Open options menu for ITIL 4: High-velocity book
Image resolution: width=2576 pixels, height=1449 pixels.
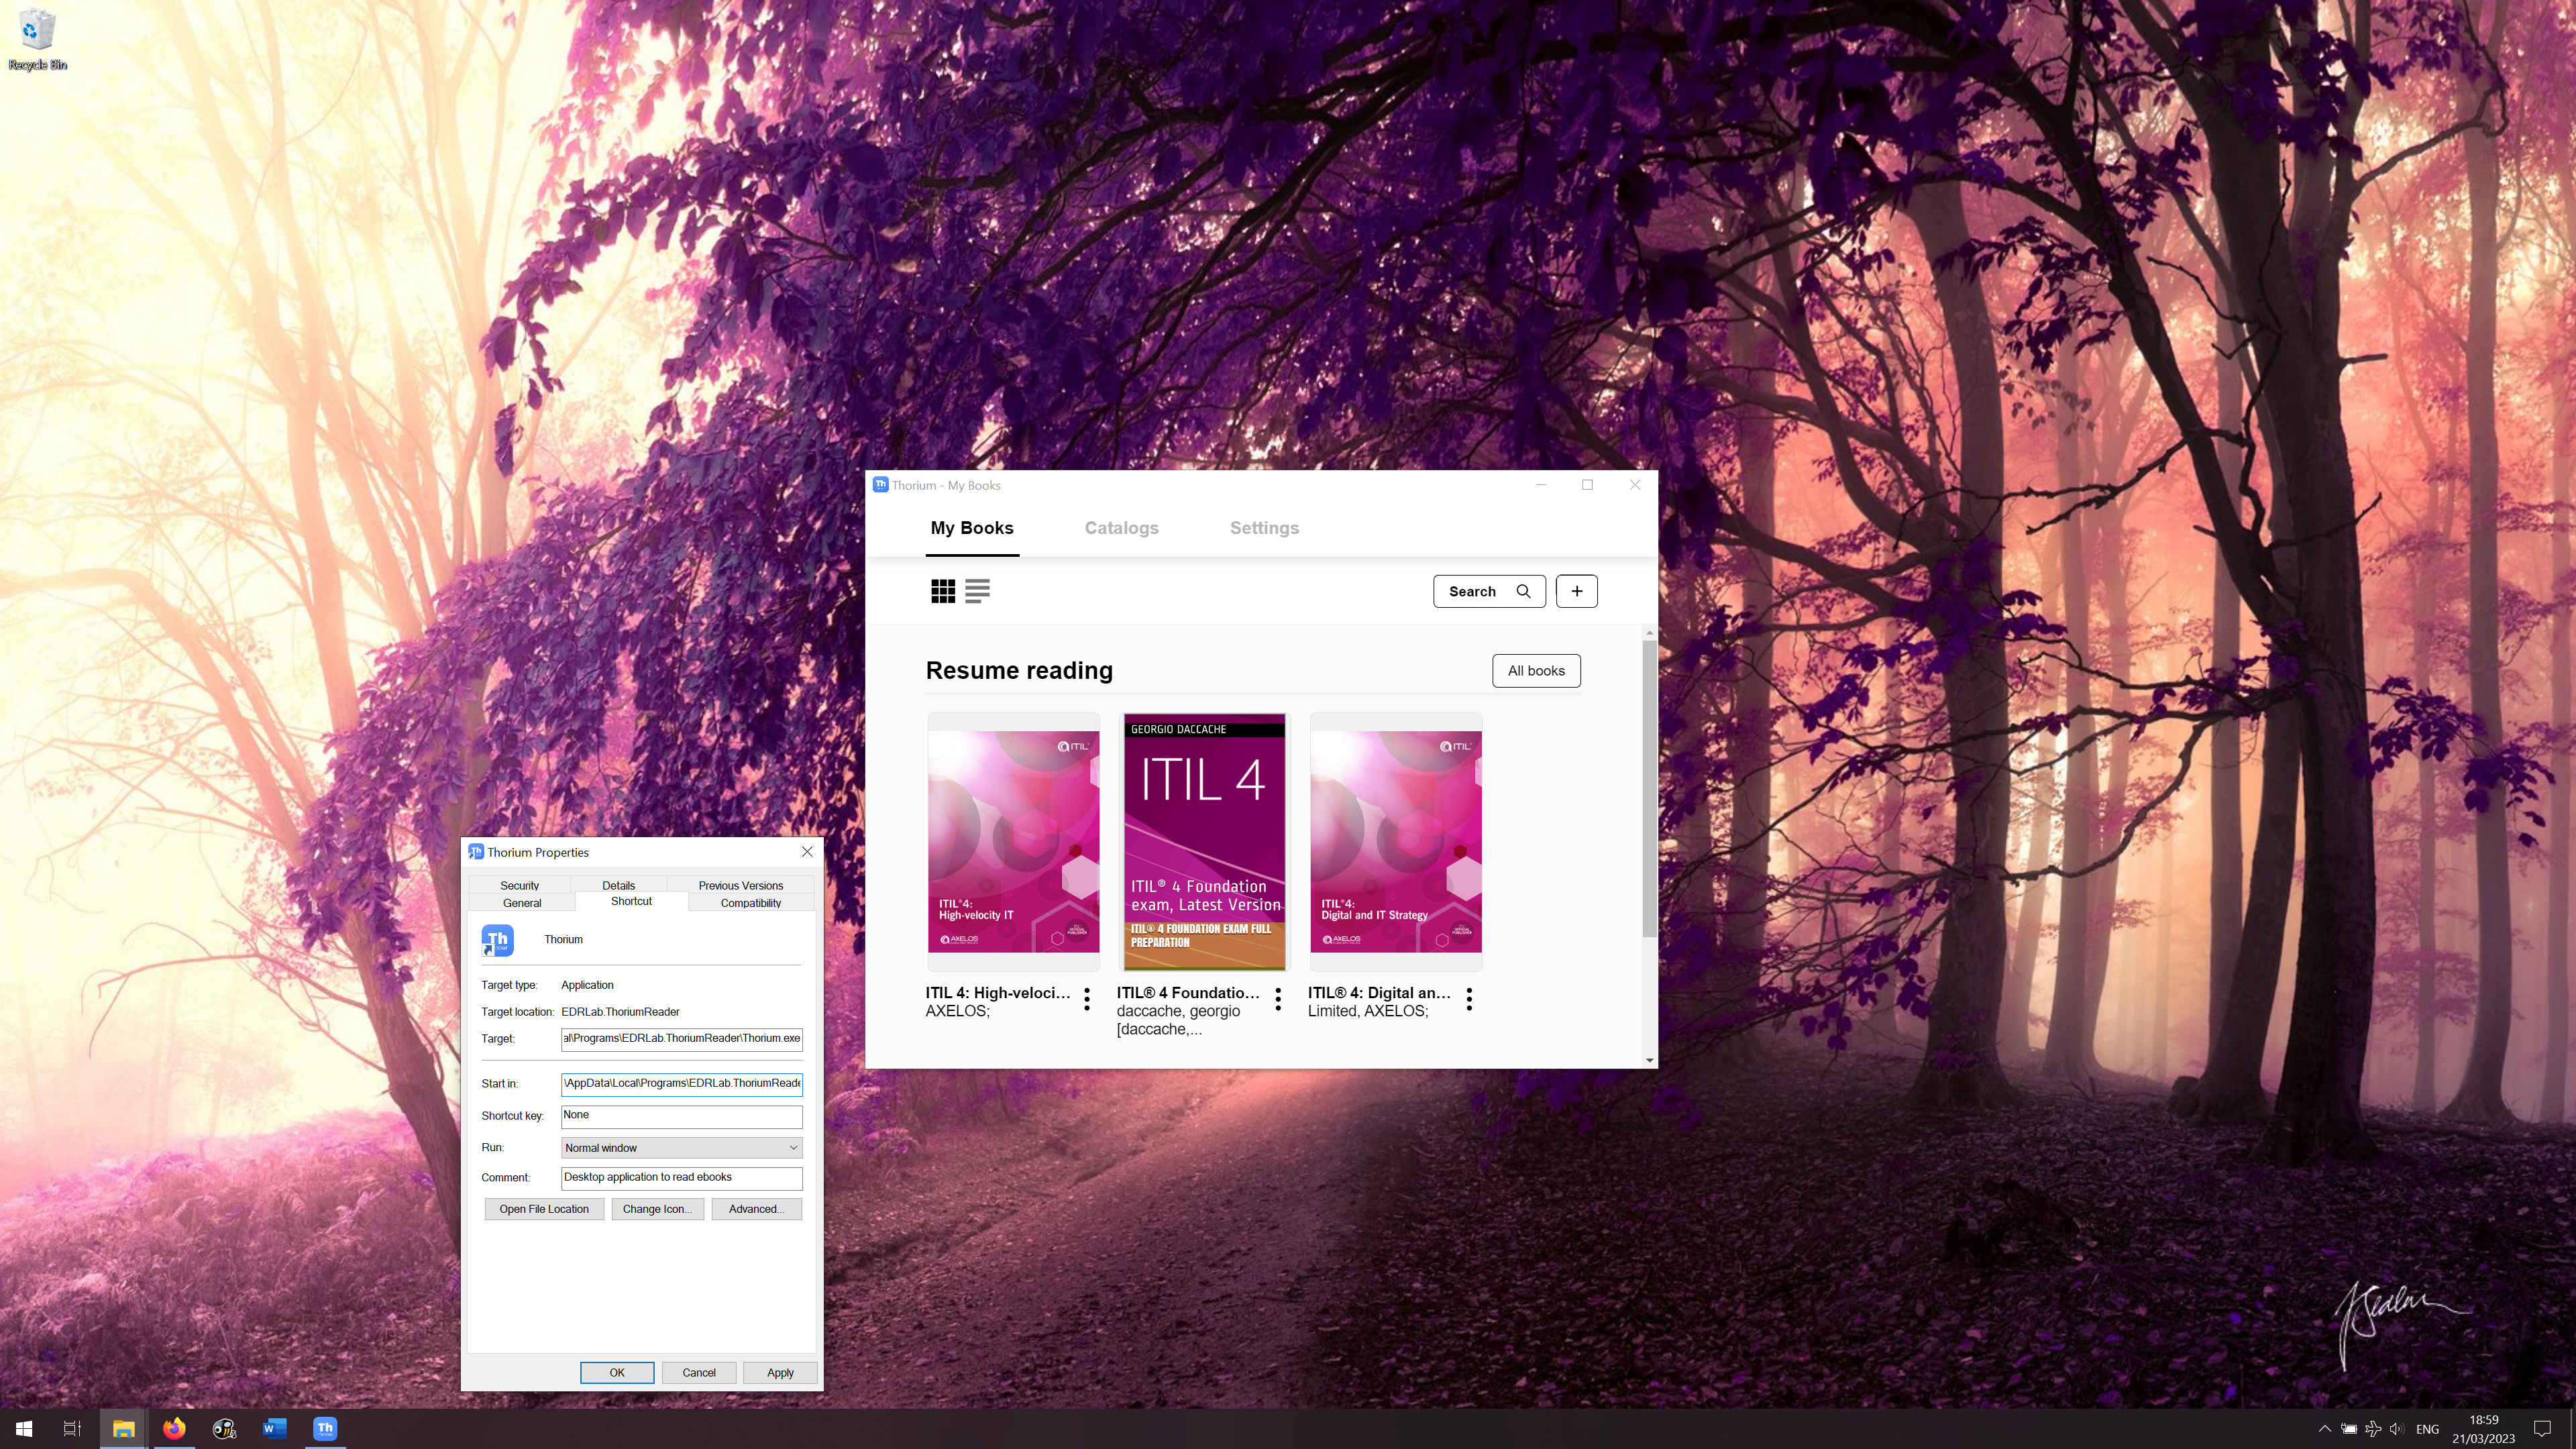click(1087, 1000)
